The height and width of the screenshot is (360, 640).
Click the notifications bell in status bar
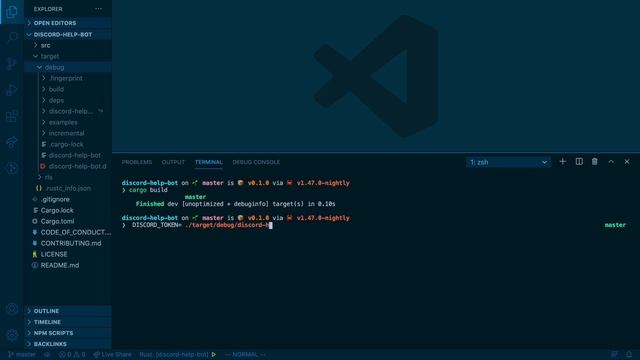(629, 354)
